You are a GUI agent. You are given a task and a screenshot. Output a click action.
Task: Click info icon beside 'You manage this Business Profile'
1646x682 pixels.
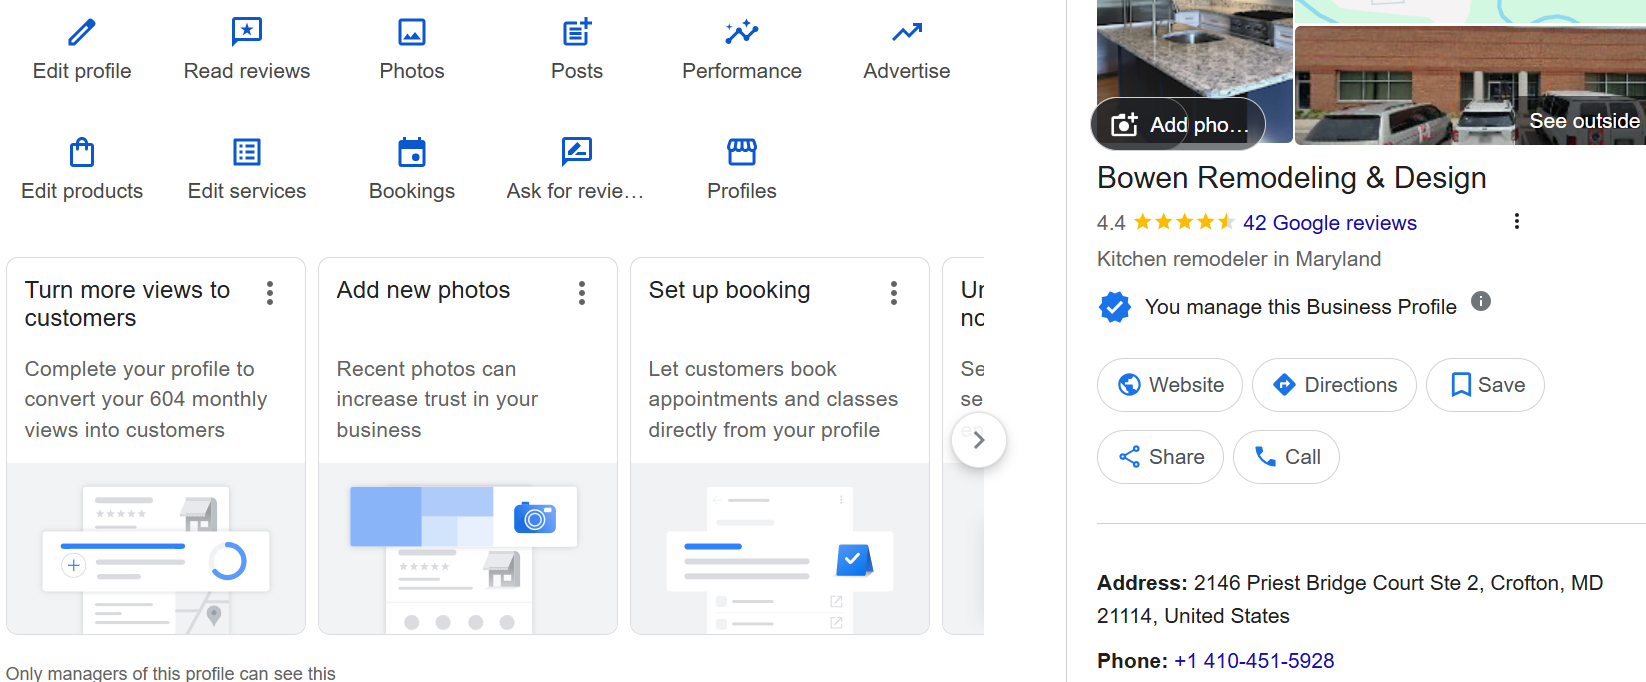(x=1481, y=301)
